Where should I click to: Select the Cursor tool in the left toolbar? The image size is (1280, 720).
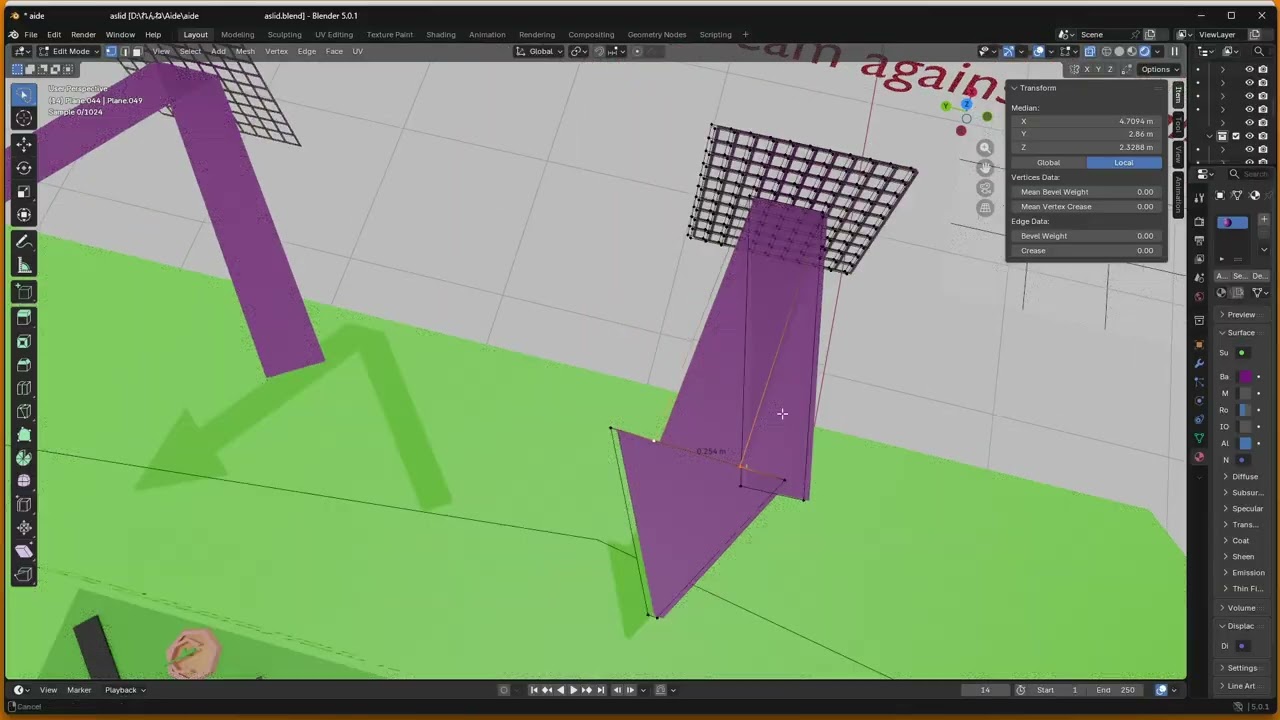pyautogui.click(x=24, y=118)
